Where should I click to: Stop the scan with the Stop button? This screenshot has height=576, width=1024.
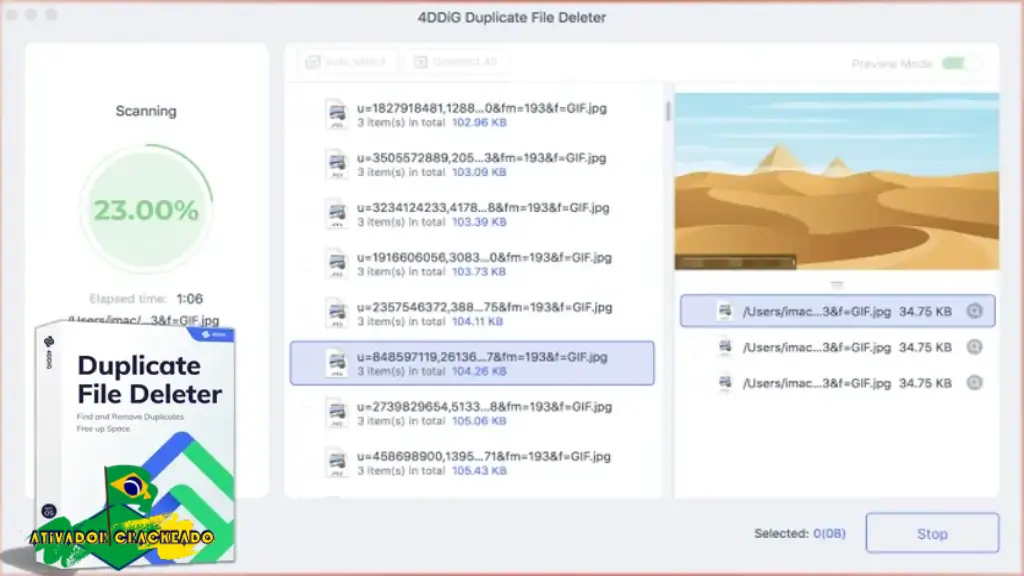tap(932, 534)
